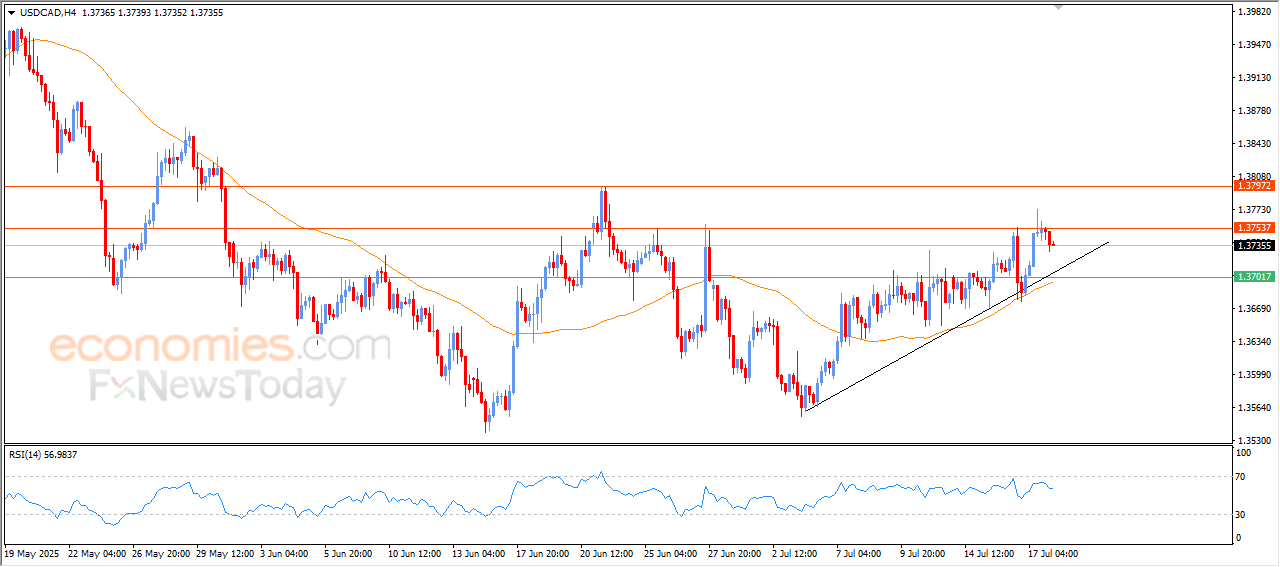This screenshot has width=1280, height=567.
Task: Click the 1.35640 price axis value
Action: point(1253,408)
